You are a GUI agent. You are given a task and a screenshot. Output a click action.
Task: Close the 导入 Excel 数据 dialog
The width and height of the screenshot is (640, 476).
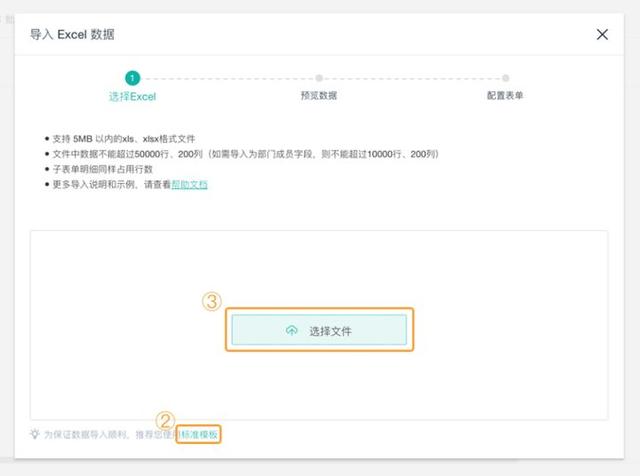[x=602, y=35]
